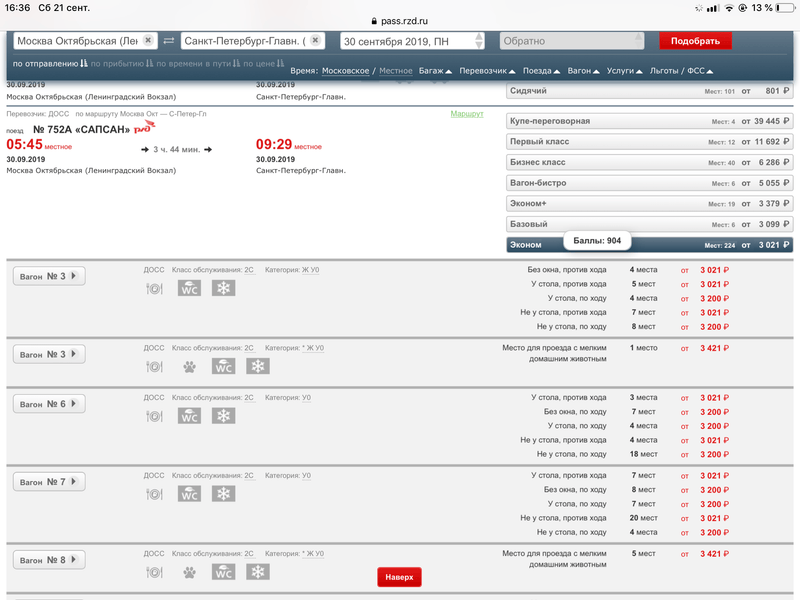Click the dining plate icon for Вагон № 6

(155, 416)
